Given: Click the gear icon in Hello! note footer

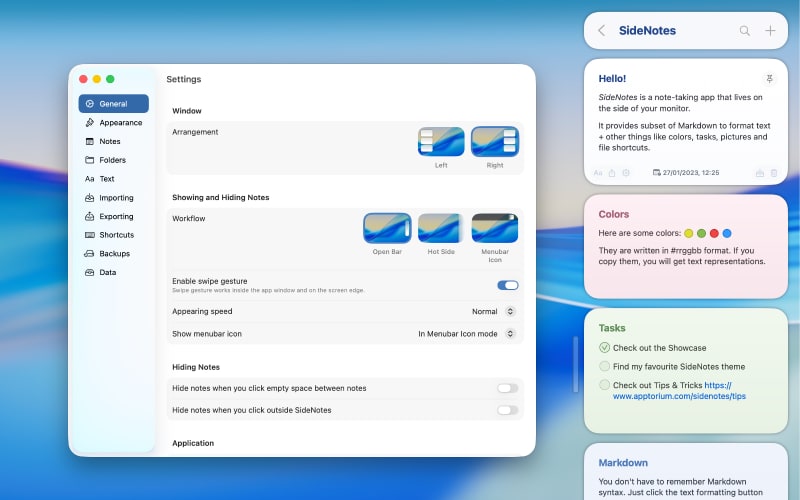Looking at the screenshot, I should tap(626, 173).
